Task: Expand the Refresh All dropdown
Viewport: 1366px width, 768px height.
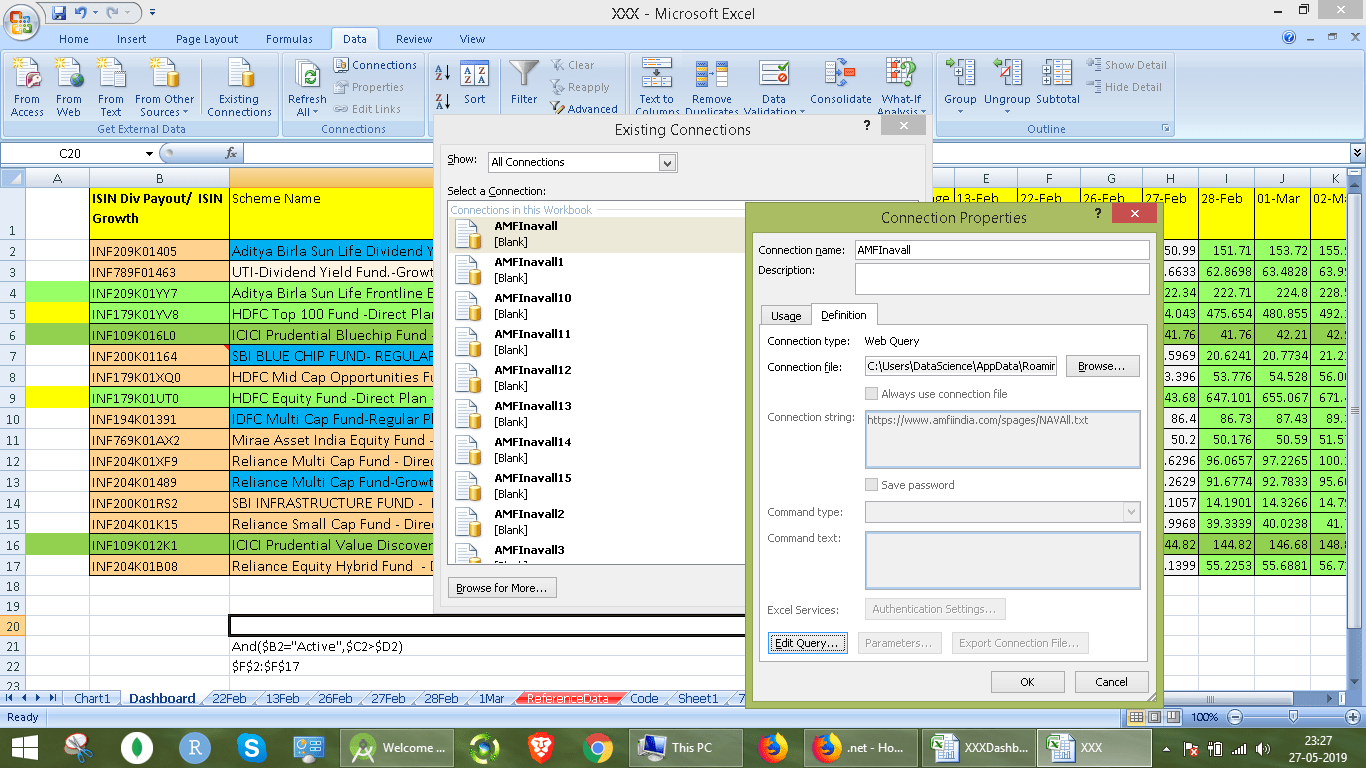Action: tap(307, 106)
